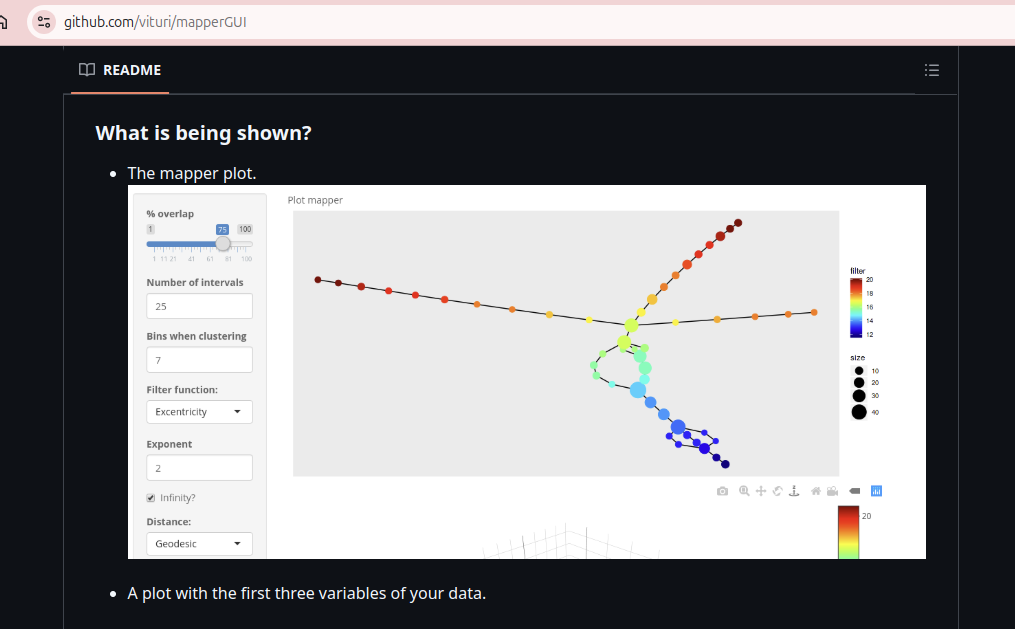Click the Number of intervals input field
The image size is (1015, 629).
199,306
